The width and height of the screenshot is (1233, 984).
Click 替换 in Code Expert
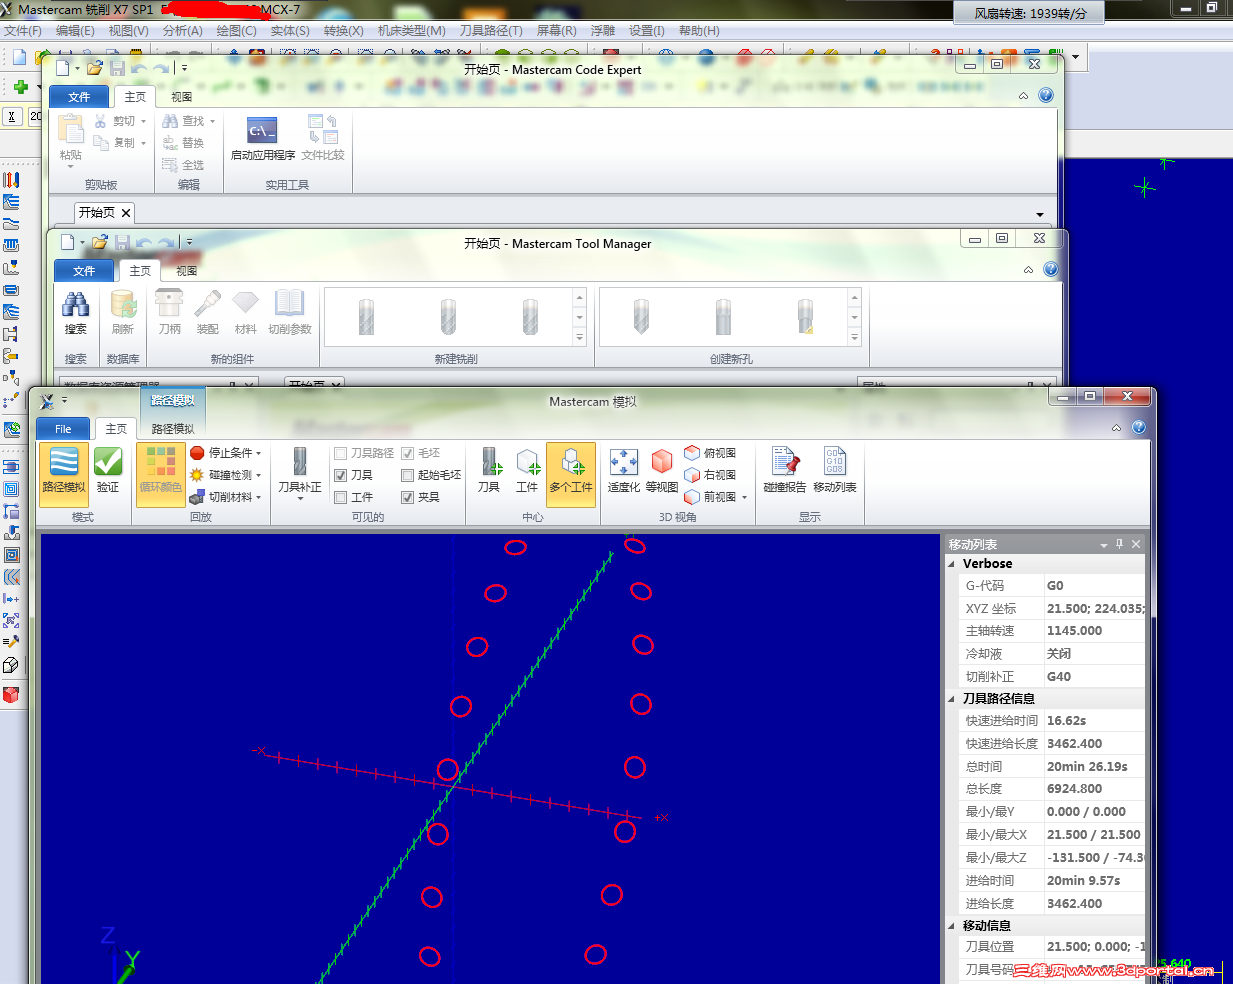pyautogui.click(x=184, y=143)
